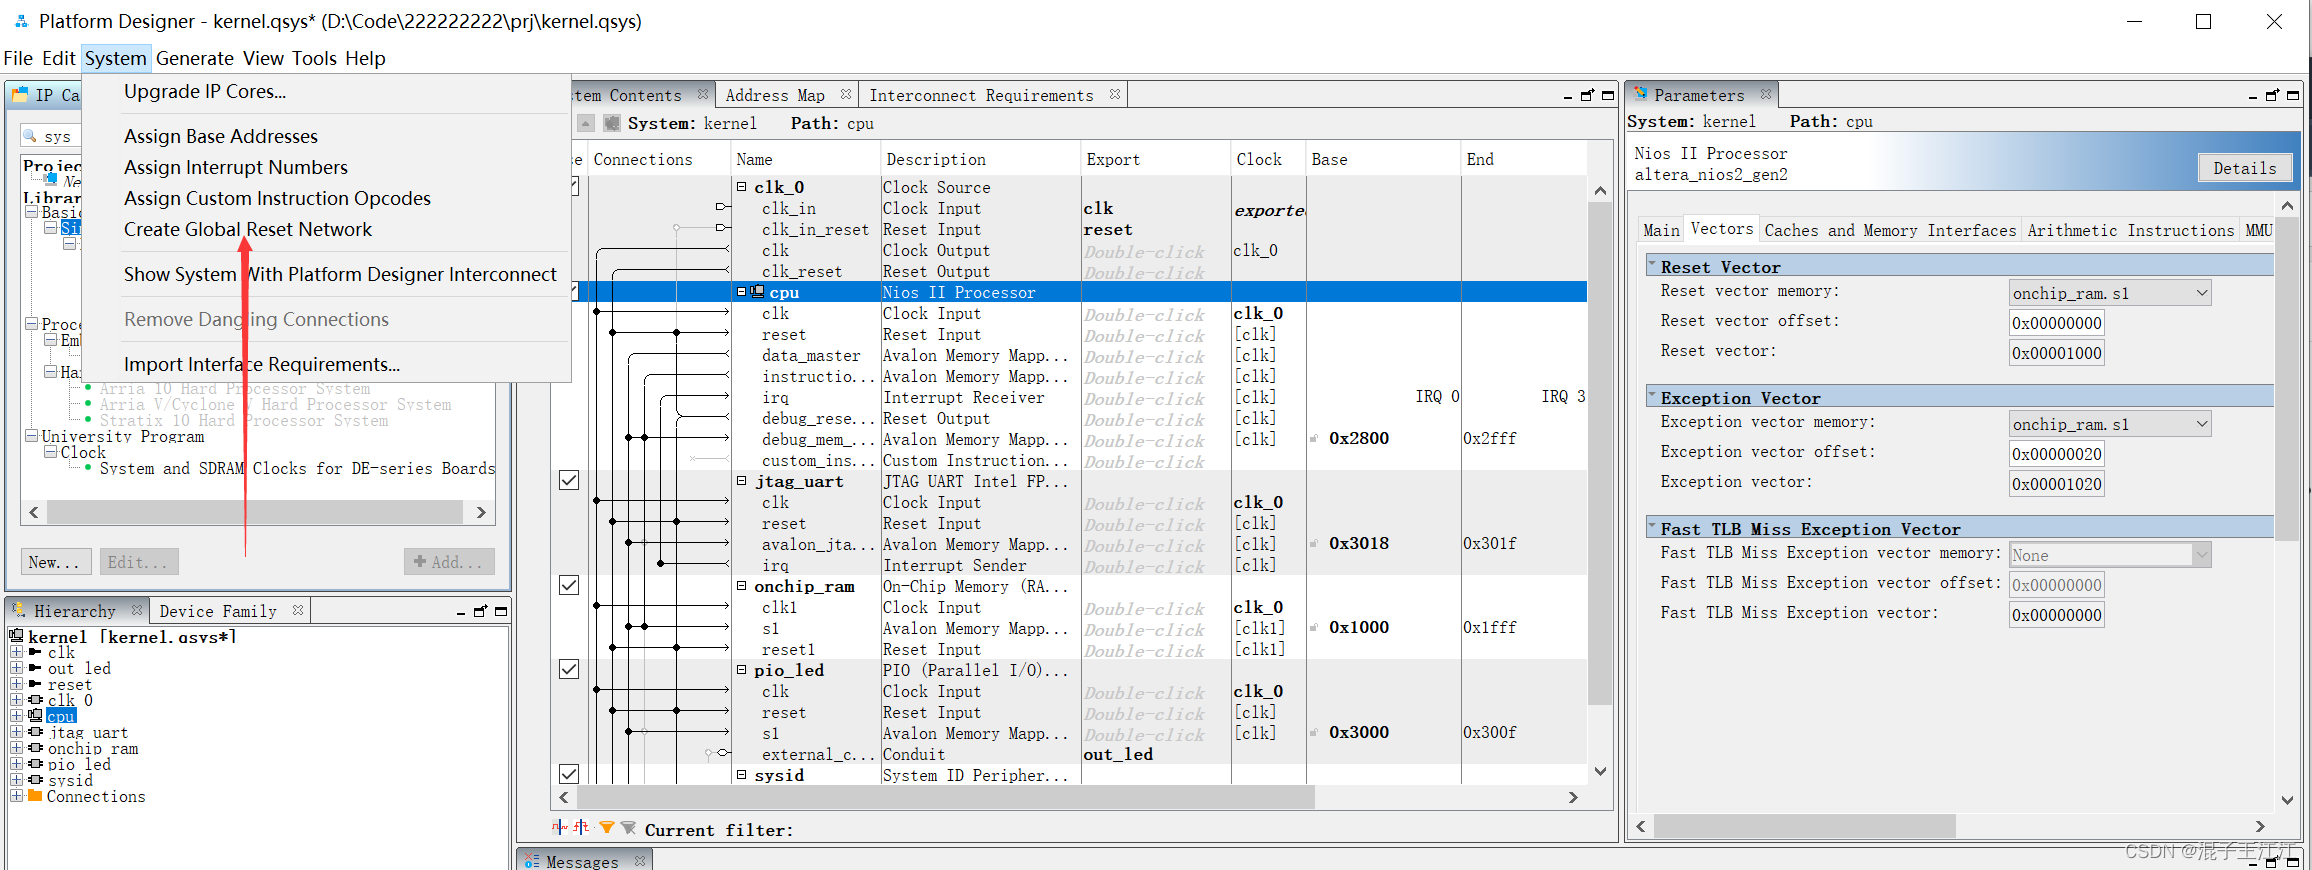
Task: Click the second red-blue expand connections icon by filter
Action: coord(582,827)
